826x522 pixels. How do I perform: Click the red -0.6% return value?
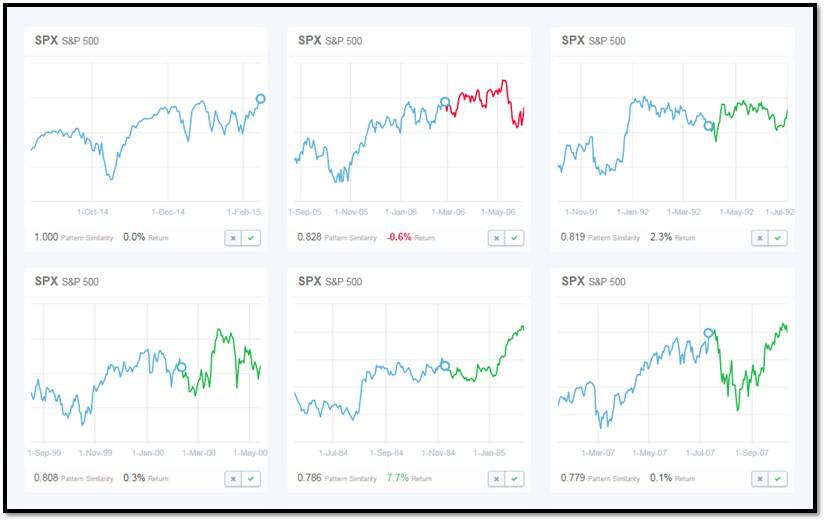pyautogui.click(x=399, y=238)
